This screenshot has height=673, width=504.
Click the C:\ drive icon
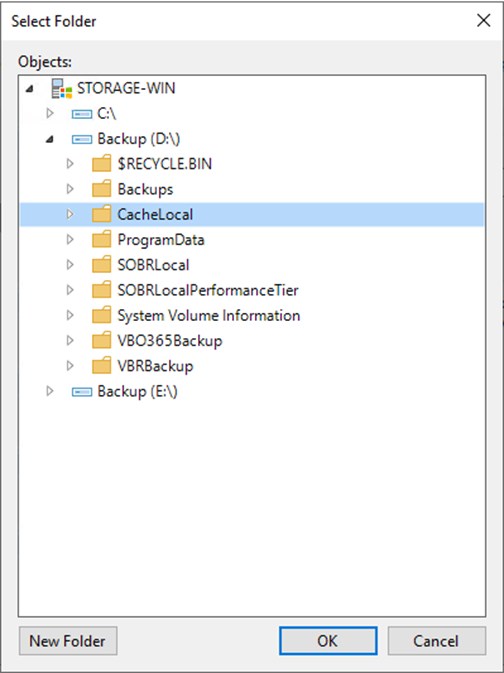click(x=82, y=114)
